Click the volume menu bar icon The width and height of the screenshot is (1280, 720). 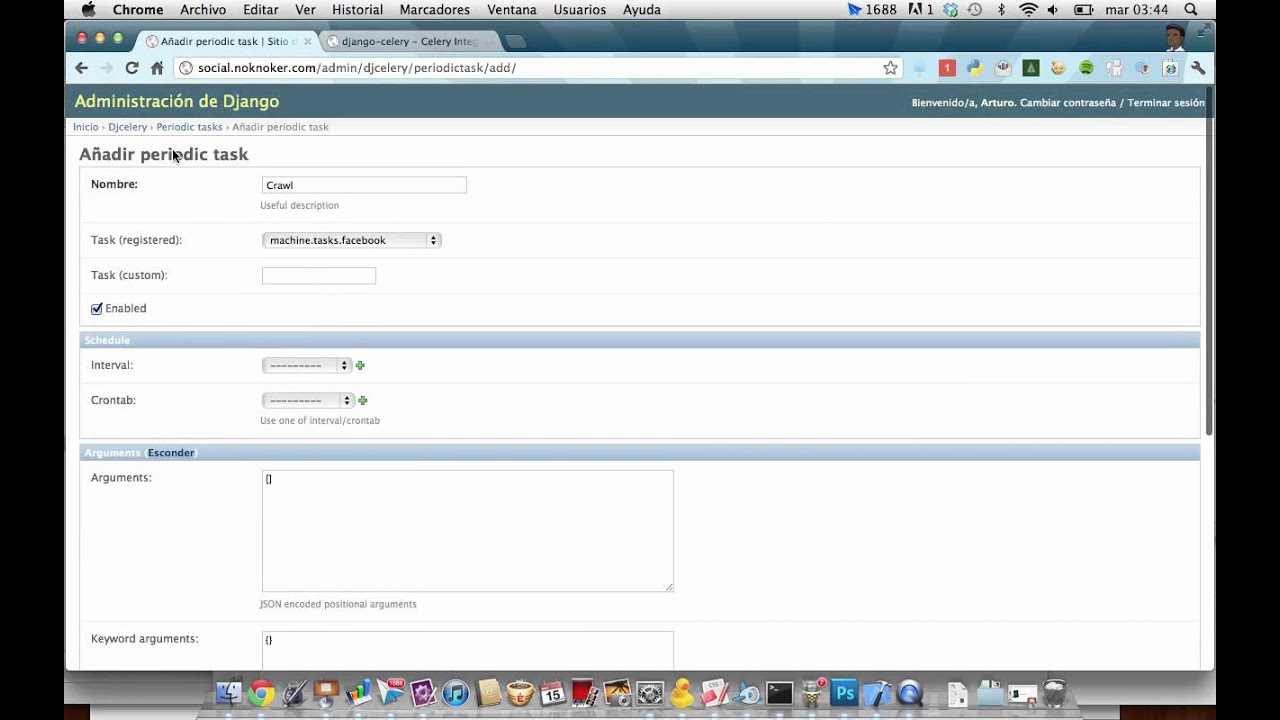(x=1055, y=10)
